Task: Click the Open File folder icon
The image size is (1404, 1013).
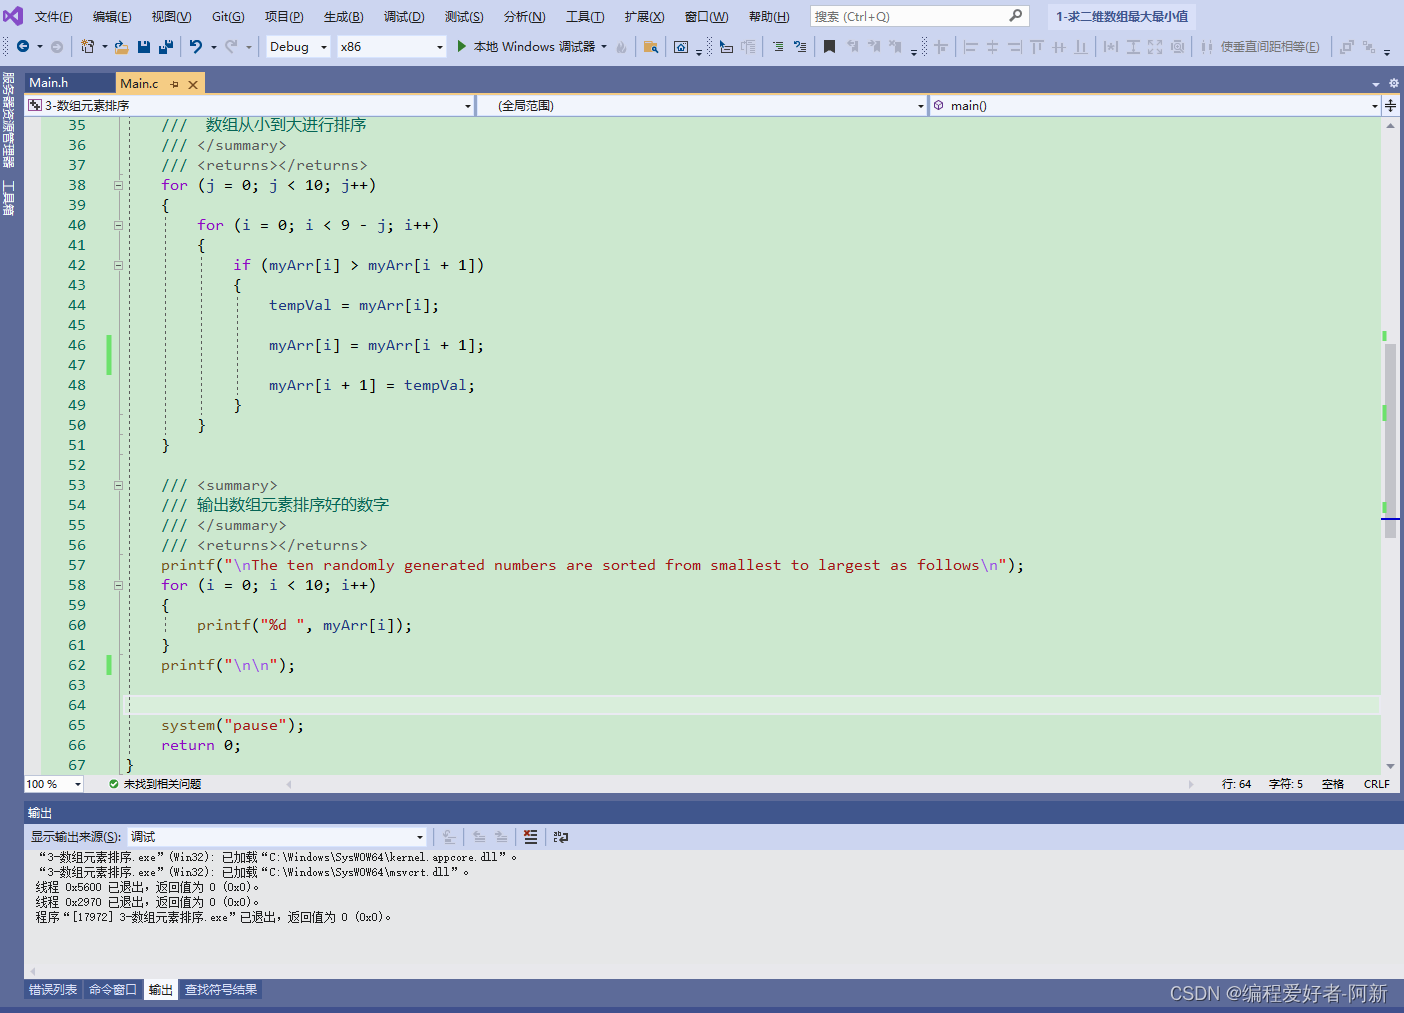Action: (x=121, y=46)
